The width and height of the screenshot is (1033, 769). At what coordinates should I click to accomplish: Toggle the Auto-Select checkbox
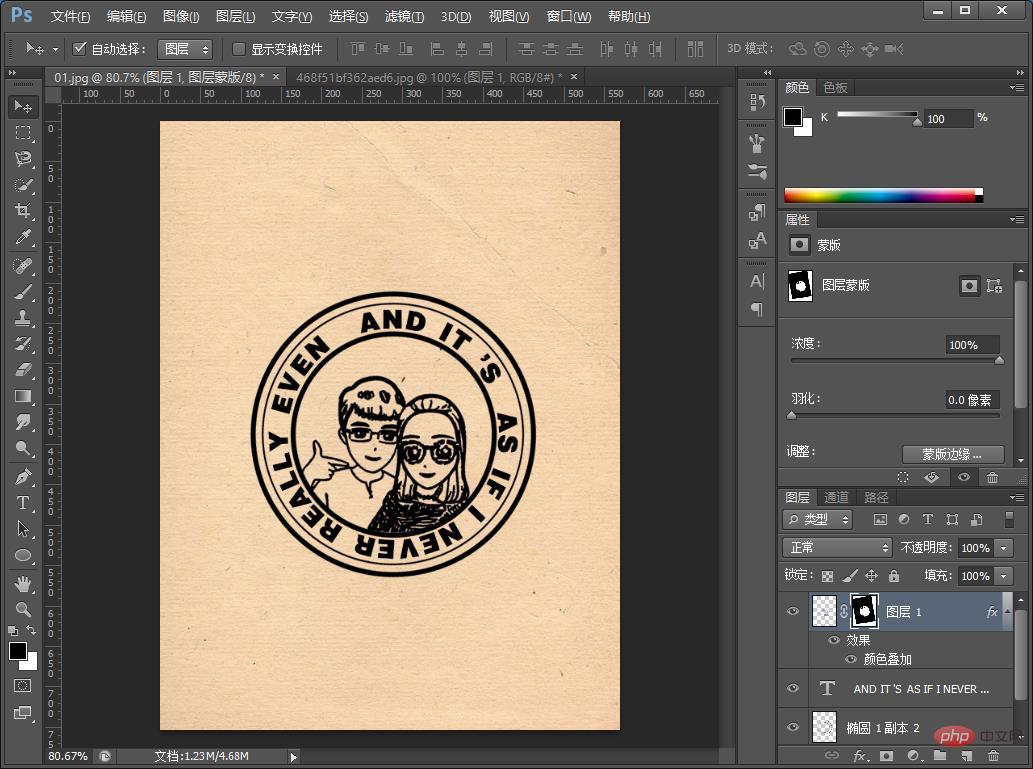(x=80, y=48)
